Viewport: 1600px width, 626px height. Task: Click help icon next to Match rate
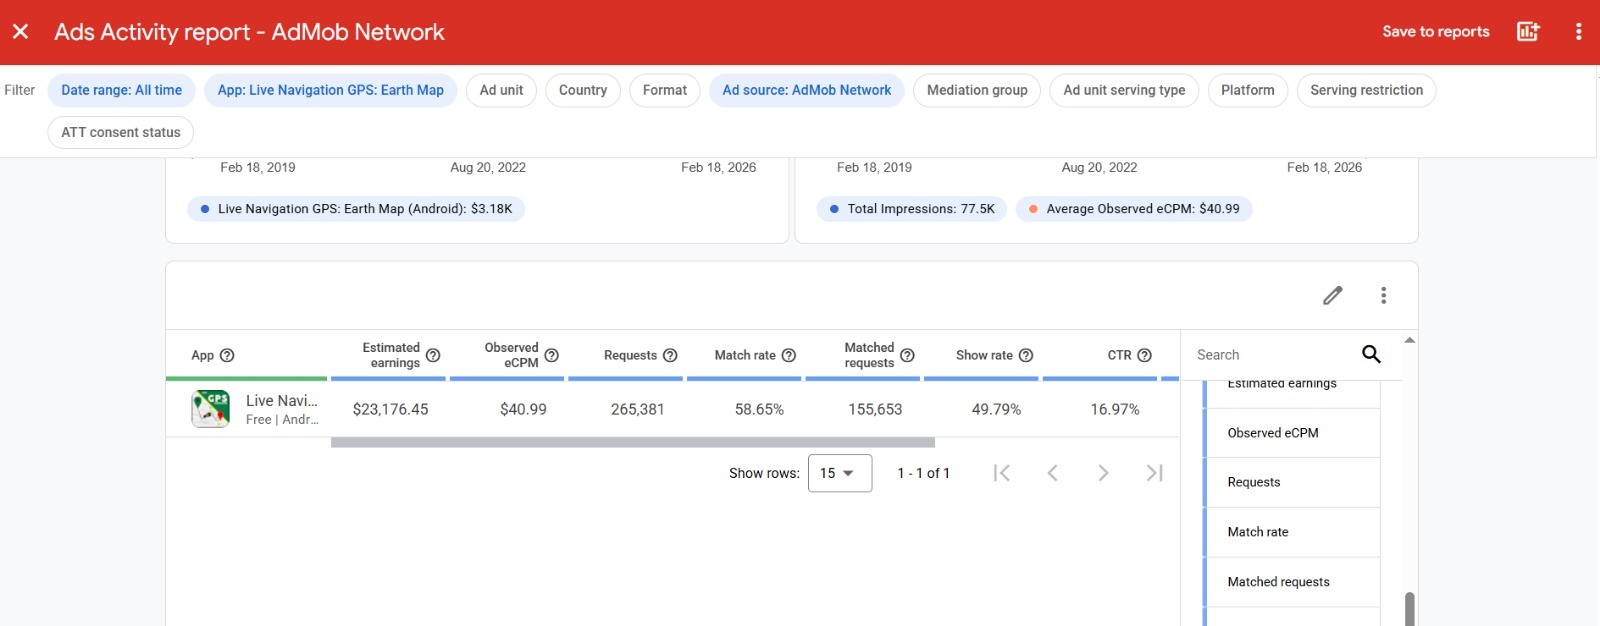788,355
